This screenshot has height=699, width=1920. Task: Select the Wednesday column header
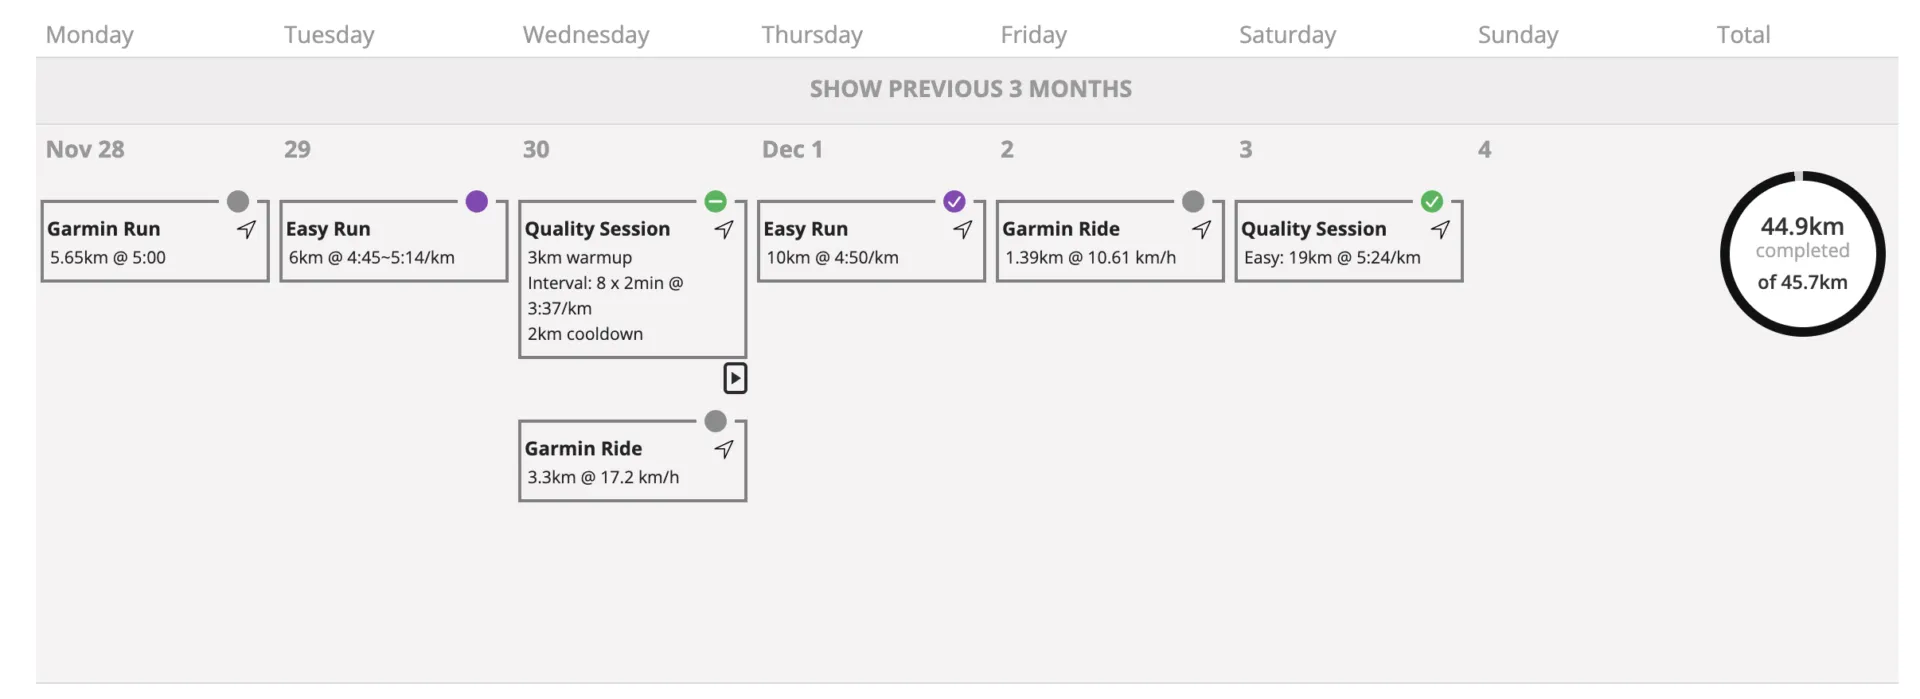pyautogui.click(x=585, y=35)
